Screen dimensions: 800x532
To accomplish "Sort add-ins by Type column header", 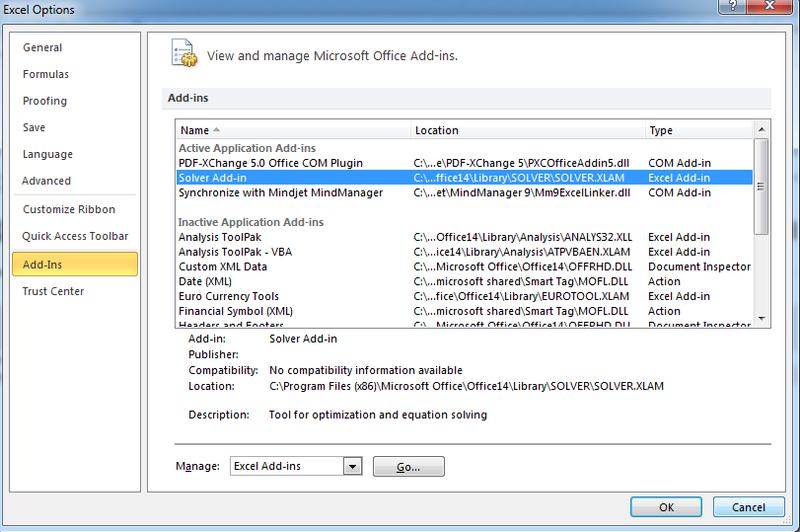I will tap(698, 130).
